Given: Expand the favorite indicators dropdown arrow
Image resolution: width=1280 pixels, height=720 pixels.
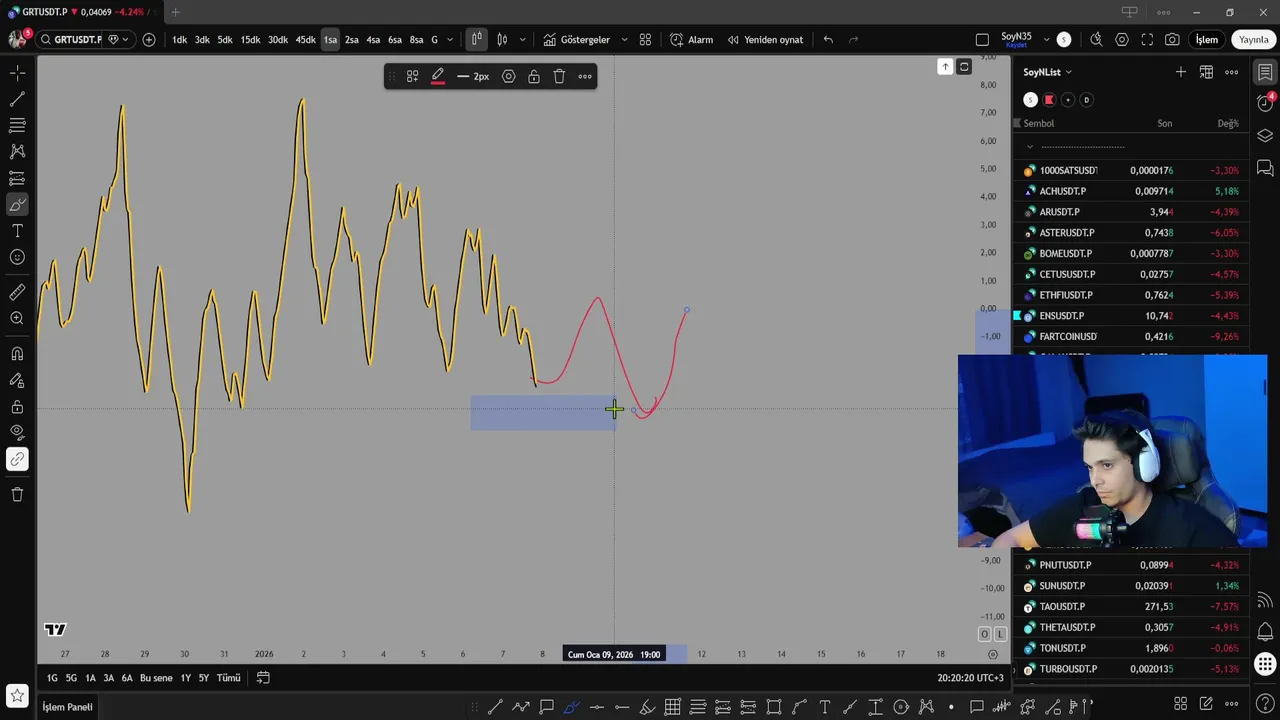Looking at the screenshot, I should point(625,40).
